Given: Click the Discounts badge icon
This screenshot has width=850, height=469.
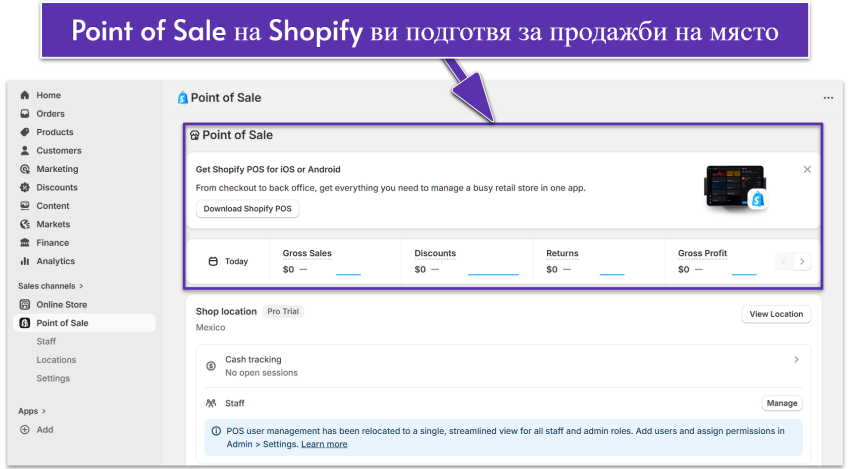Looking at the screenshot, I should coord(24,188).
